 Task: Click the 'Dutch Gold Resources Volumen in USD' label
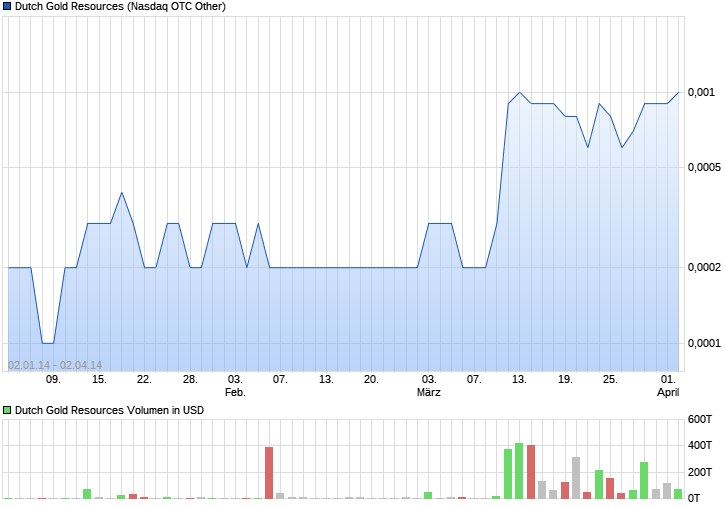pos(109,410)
